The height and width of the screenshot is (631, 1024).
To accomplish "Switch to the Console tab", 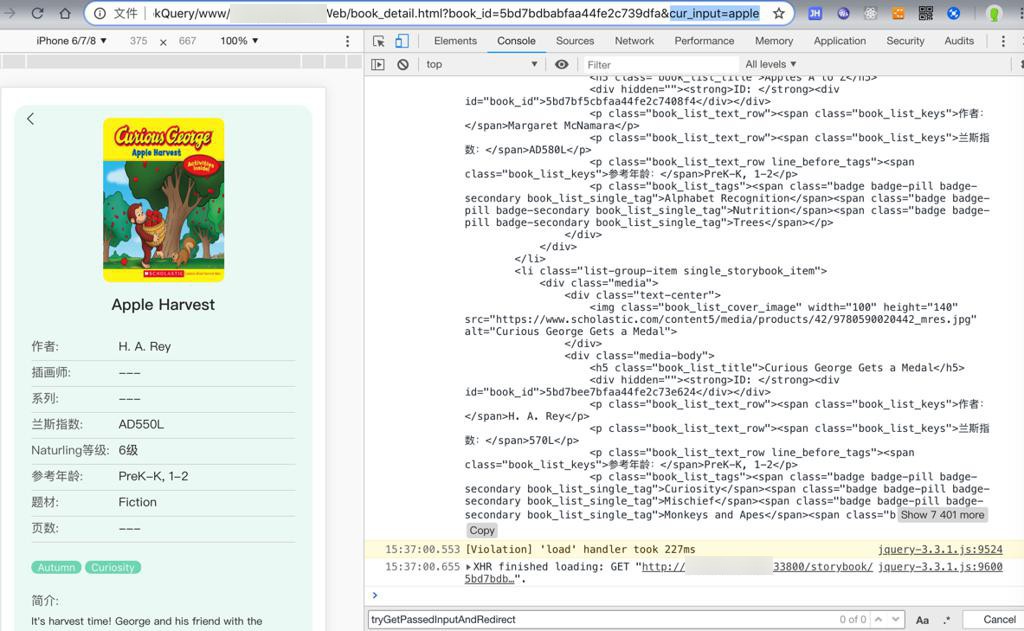I will pos(516,40).
